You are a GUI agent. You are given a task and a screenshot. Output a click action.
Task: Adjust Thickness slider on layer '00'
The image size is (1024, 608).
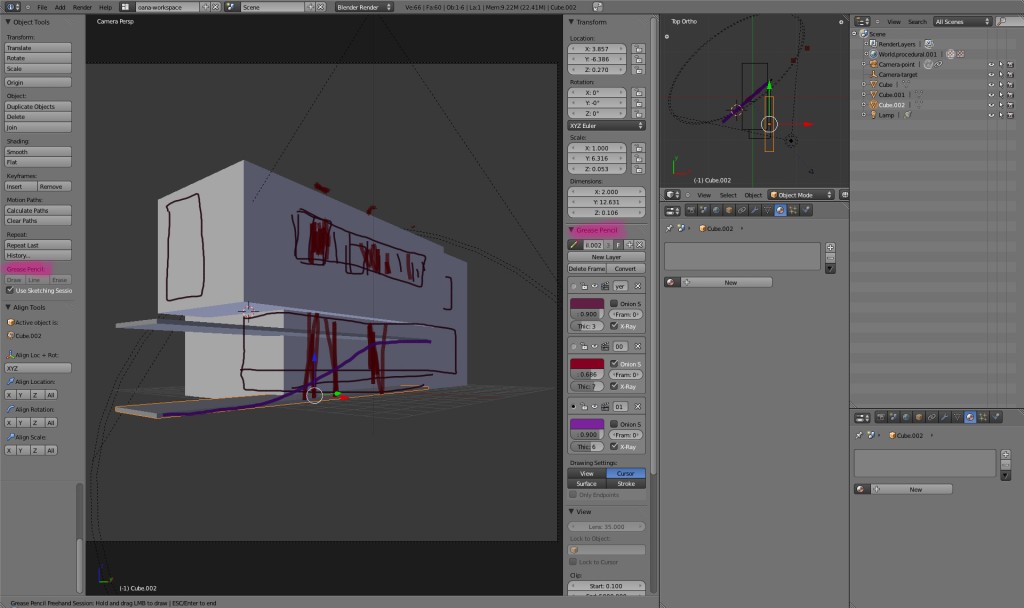tap(586, 386)
